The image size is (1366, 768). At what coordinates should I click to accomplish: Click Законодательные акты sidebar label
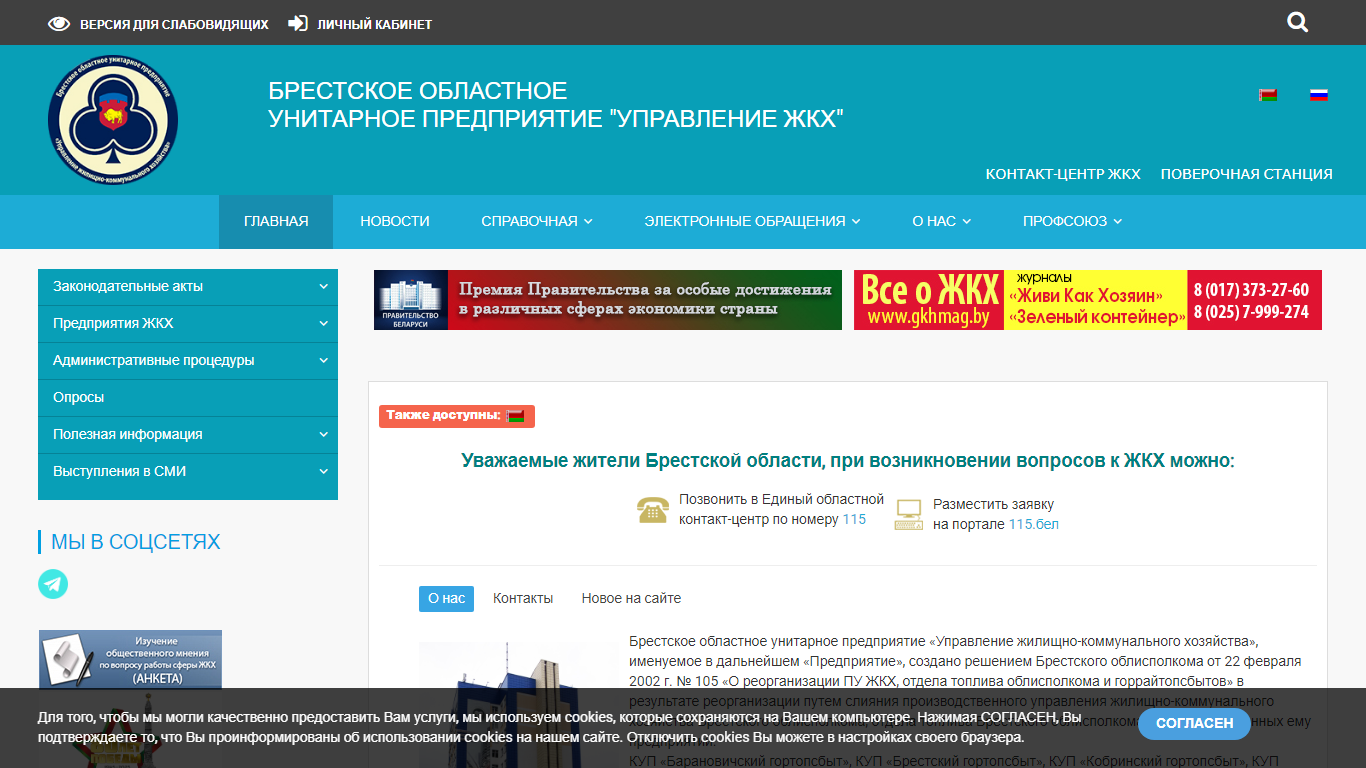pyautogui.click(x=128, y=286)
